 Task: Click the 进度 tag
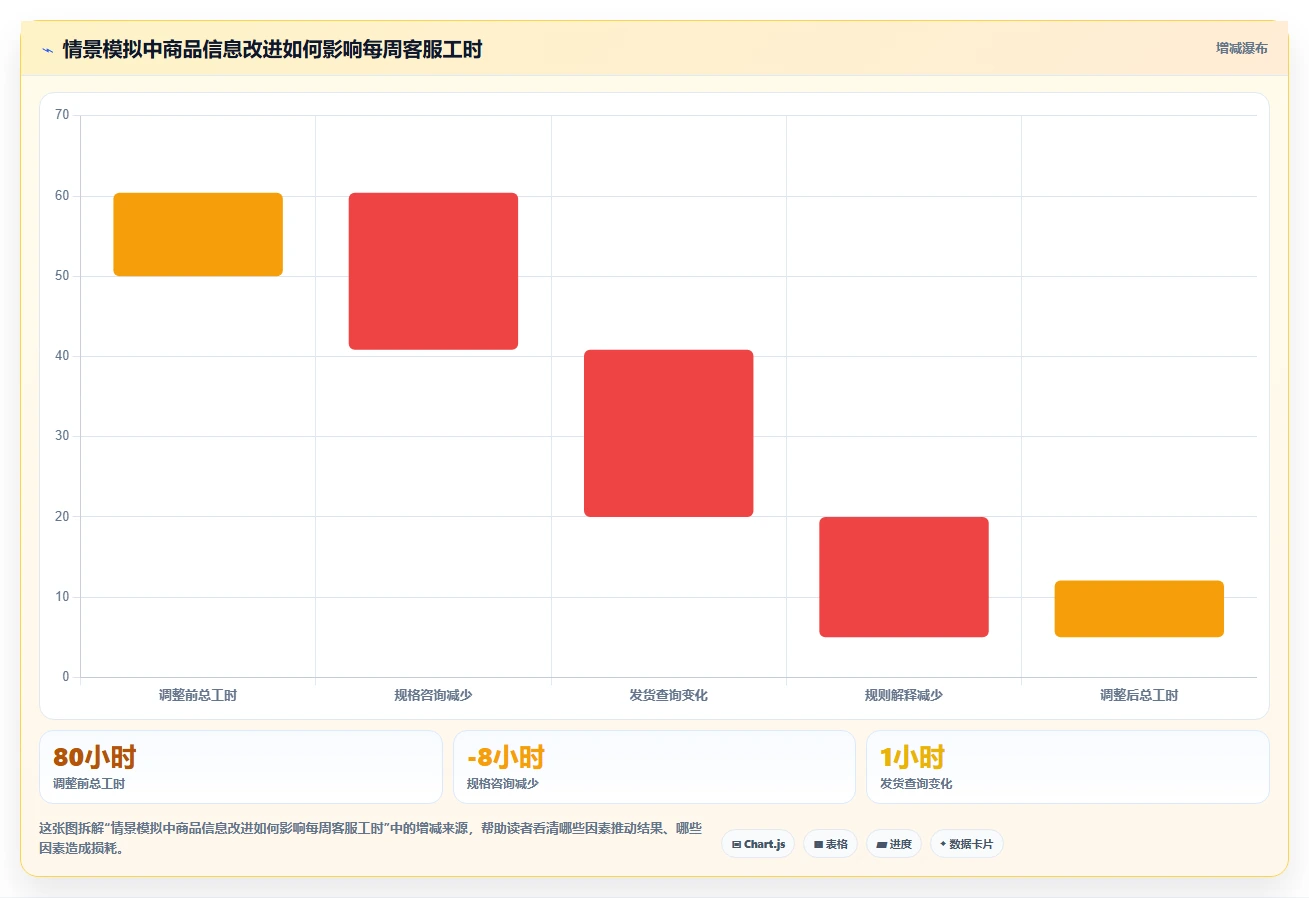(893, 844)
